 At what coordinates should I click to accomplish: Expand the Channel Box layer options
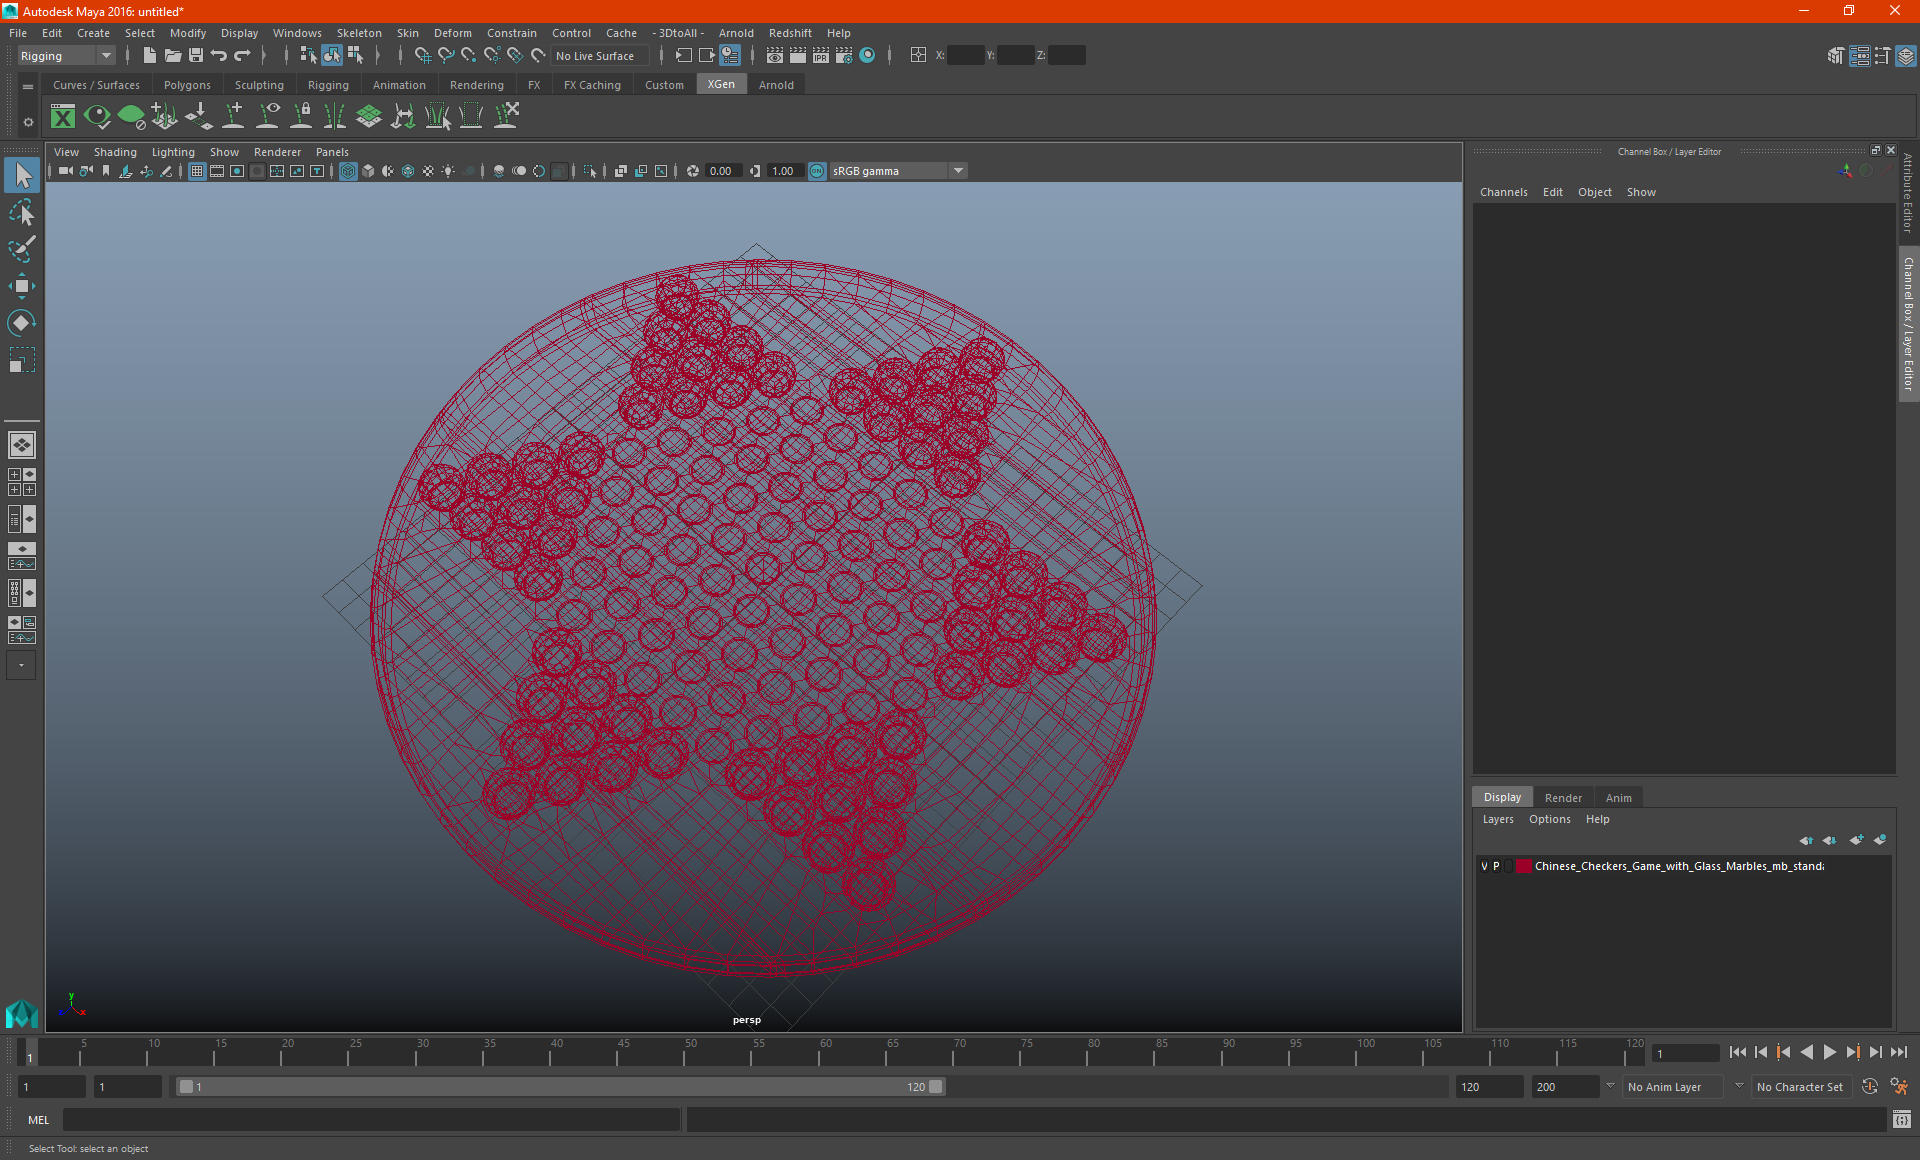tap(1548, 819)
